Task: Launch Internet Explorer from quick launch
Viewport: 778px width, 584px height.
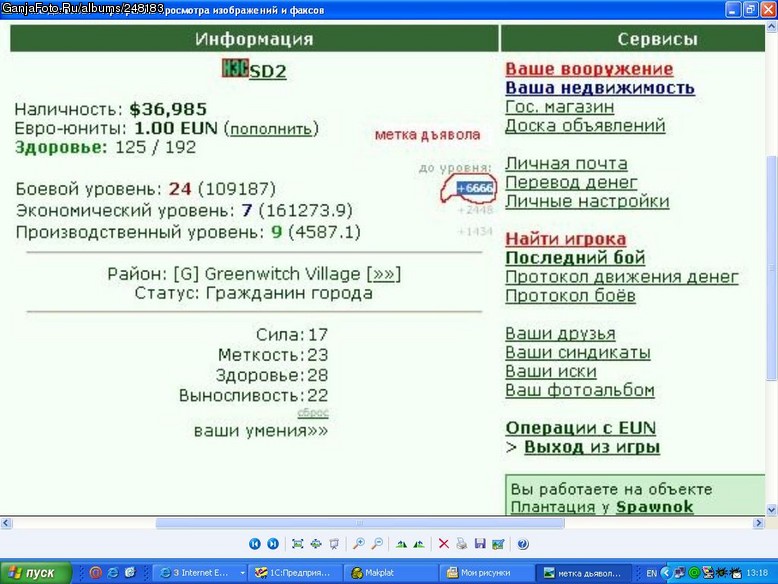Action: click(x=113, y=573)
